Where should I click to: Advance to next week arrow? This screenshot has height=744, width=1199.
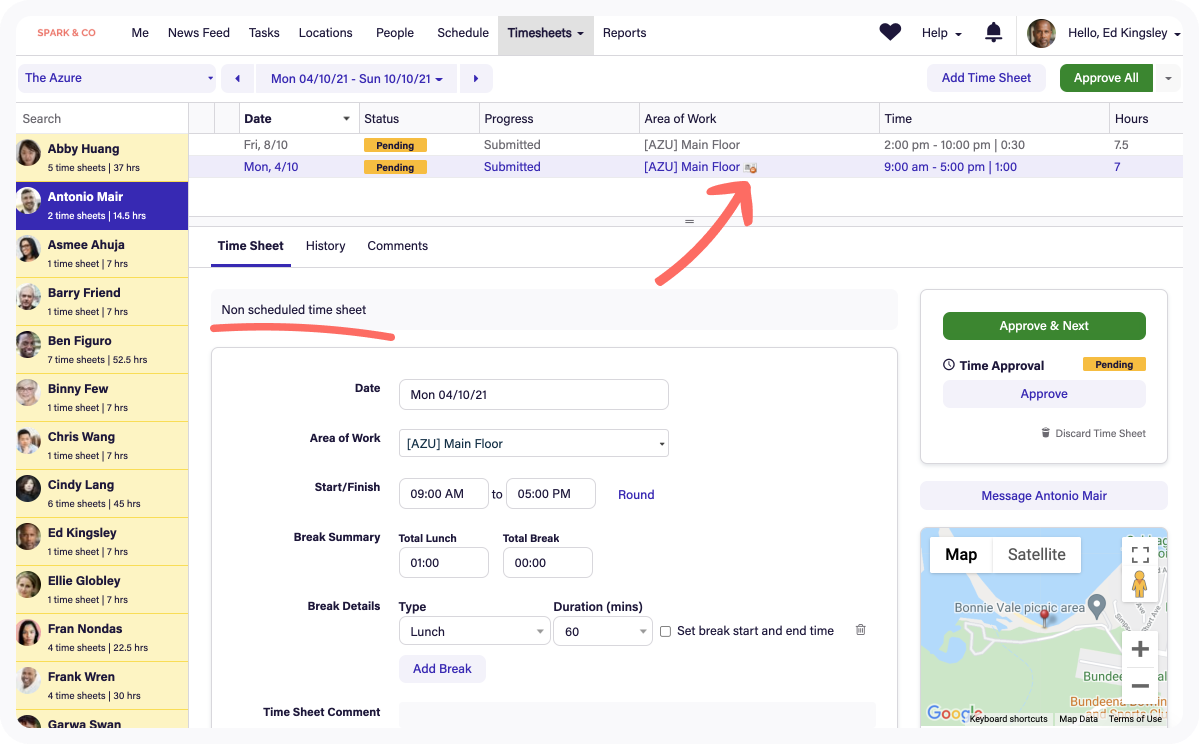point(476,78)
